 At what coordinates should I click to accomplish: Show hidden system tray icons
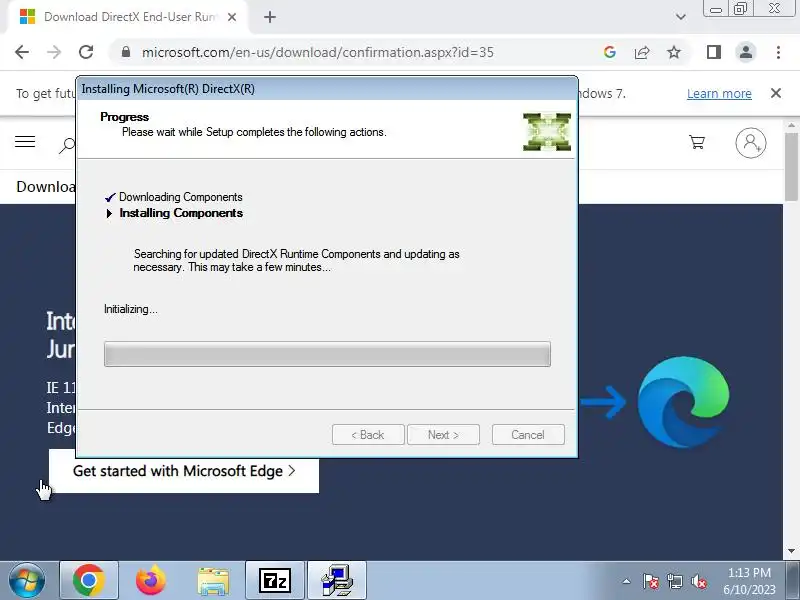[x=627, y=581]
